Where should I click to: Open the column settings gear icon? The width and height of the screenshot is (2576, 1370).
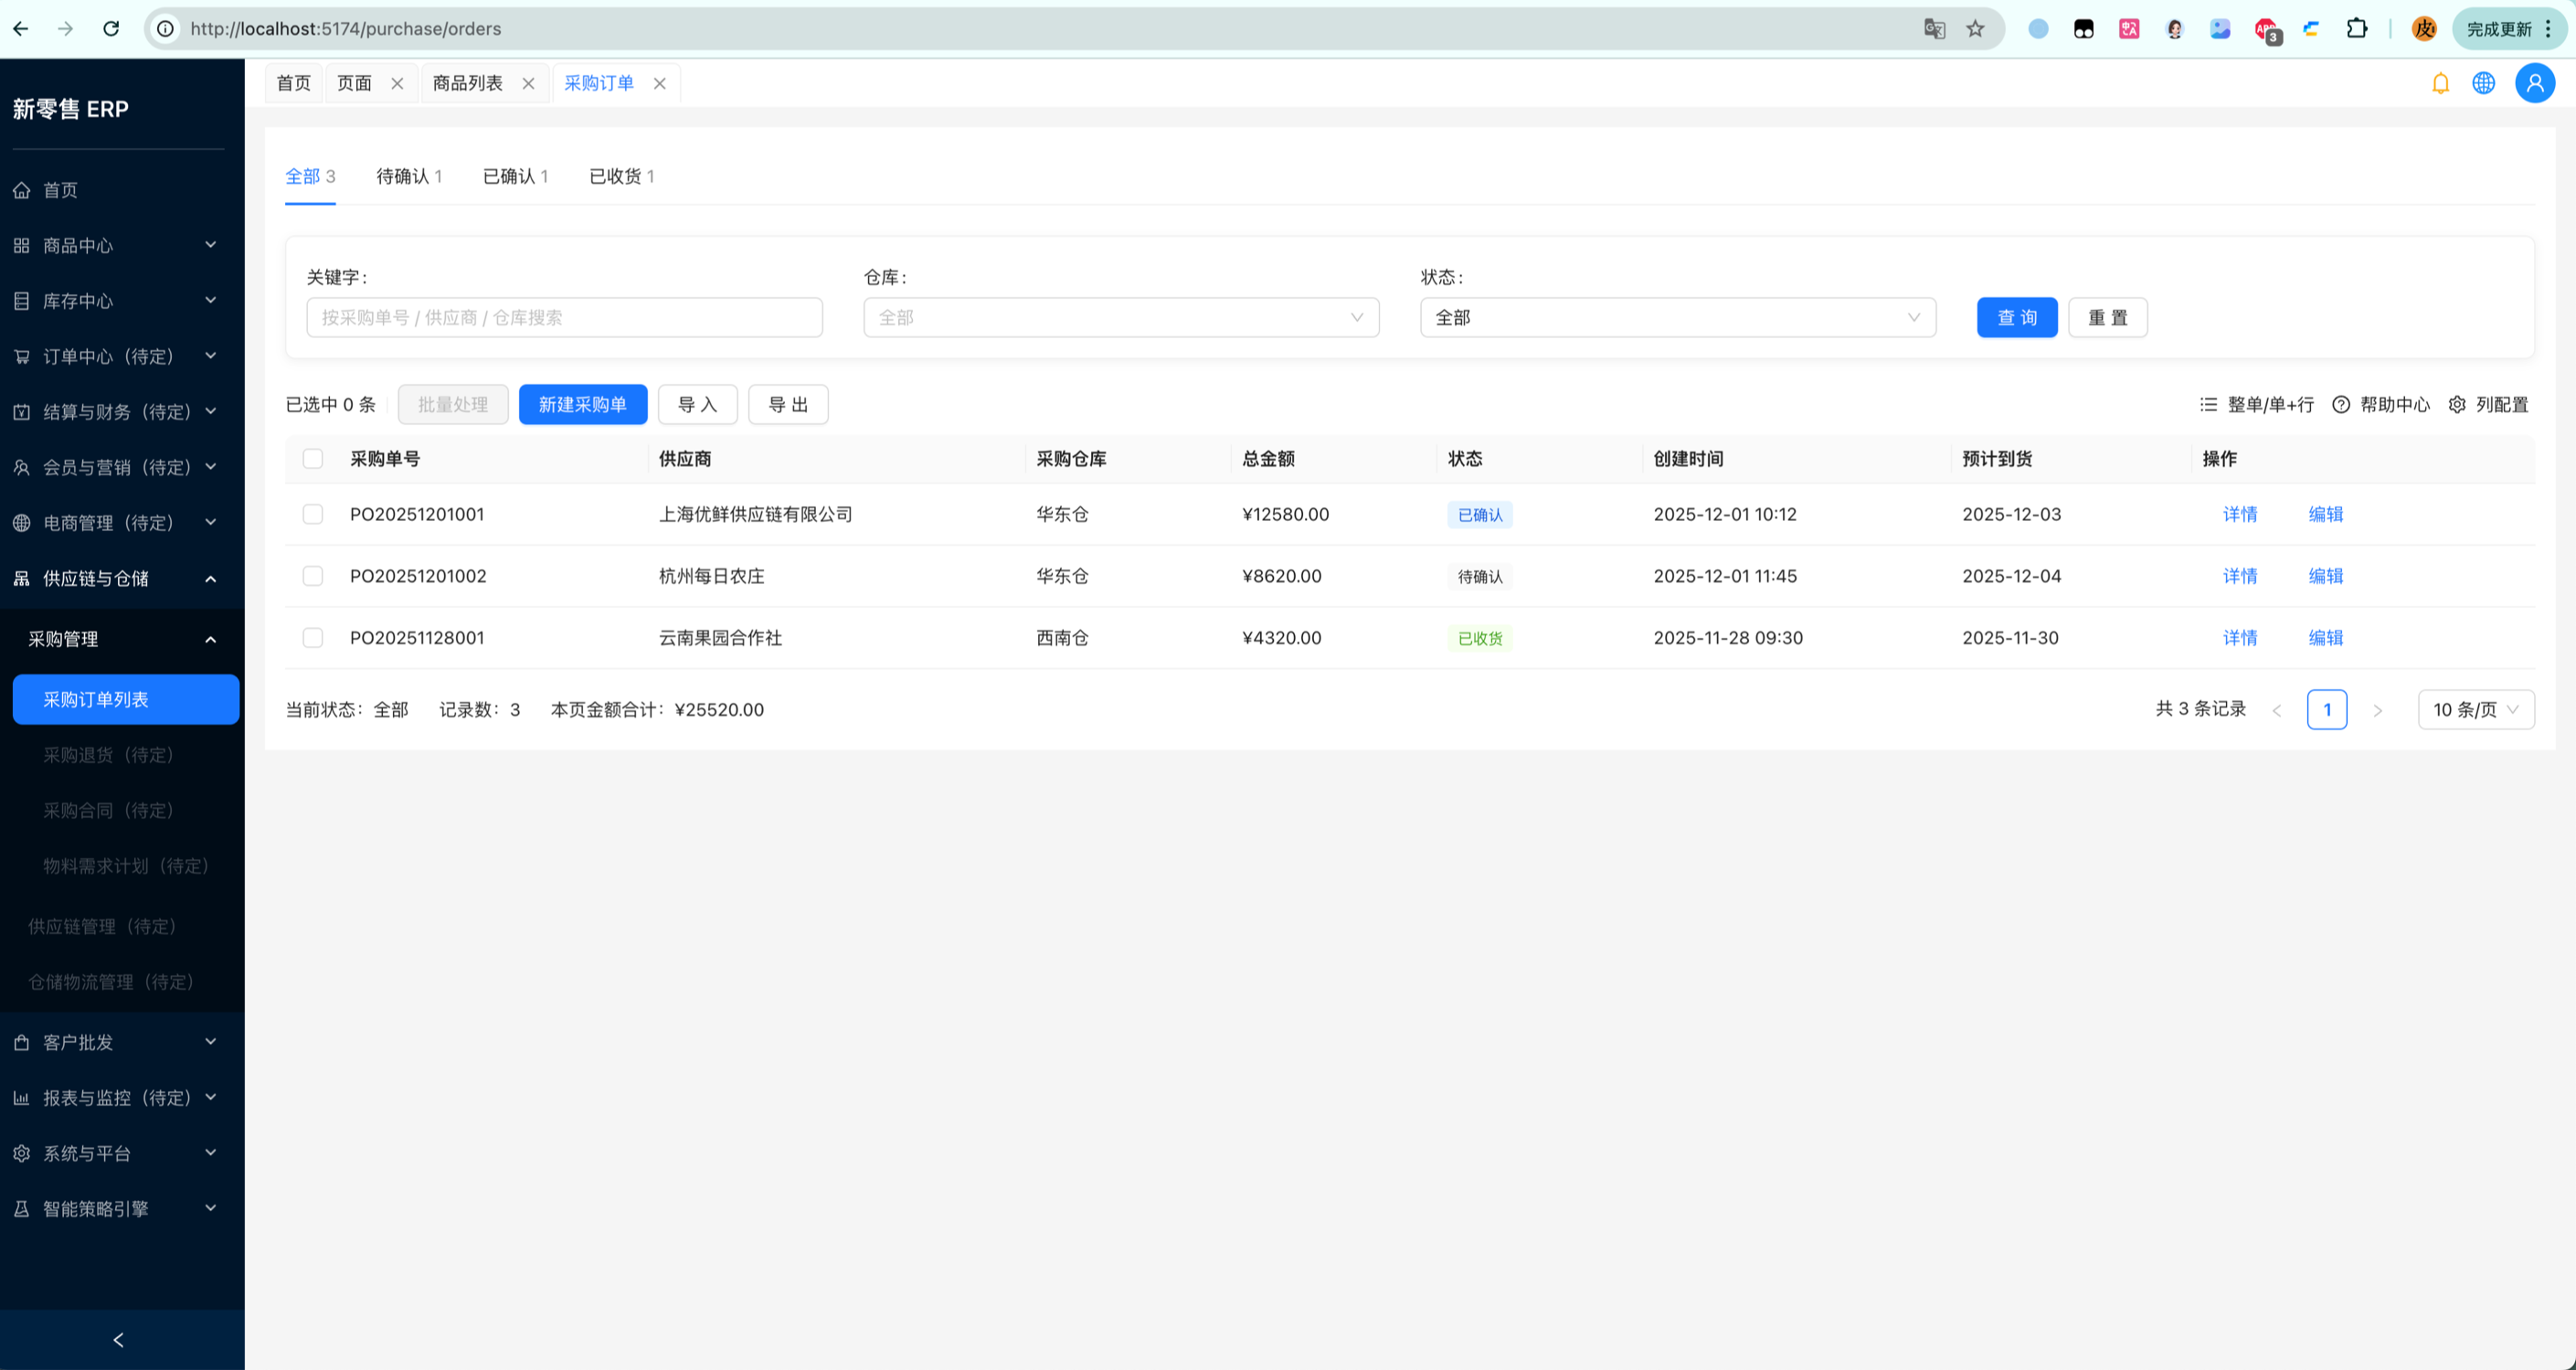tap(2457, 404)
